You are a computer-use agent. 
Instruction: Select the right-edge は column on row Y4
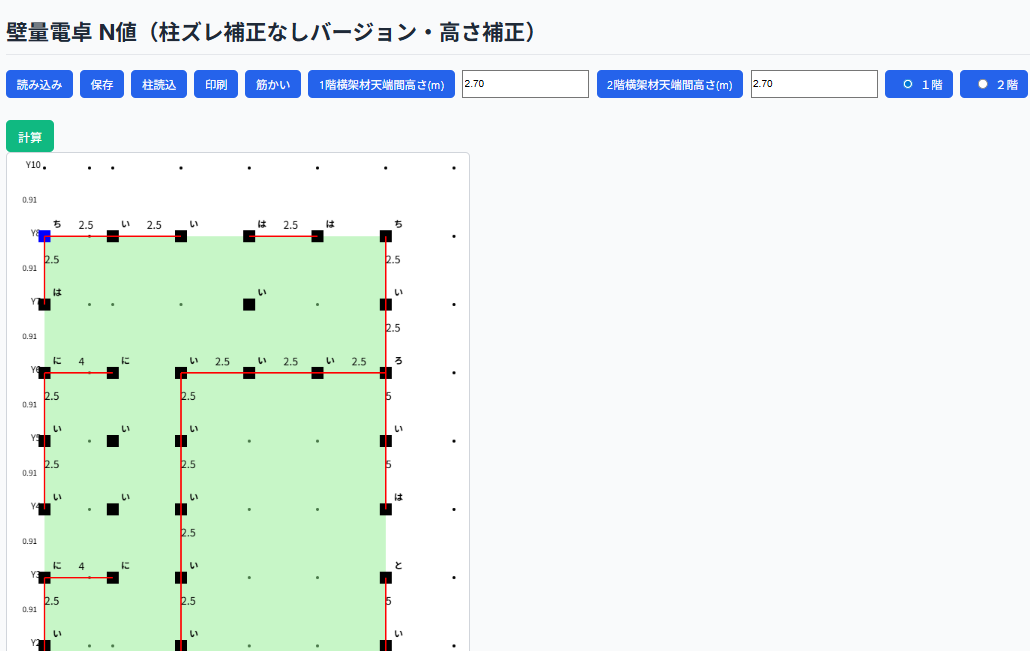click(x=386, y=509)
